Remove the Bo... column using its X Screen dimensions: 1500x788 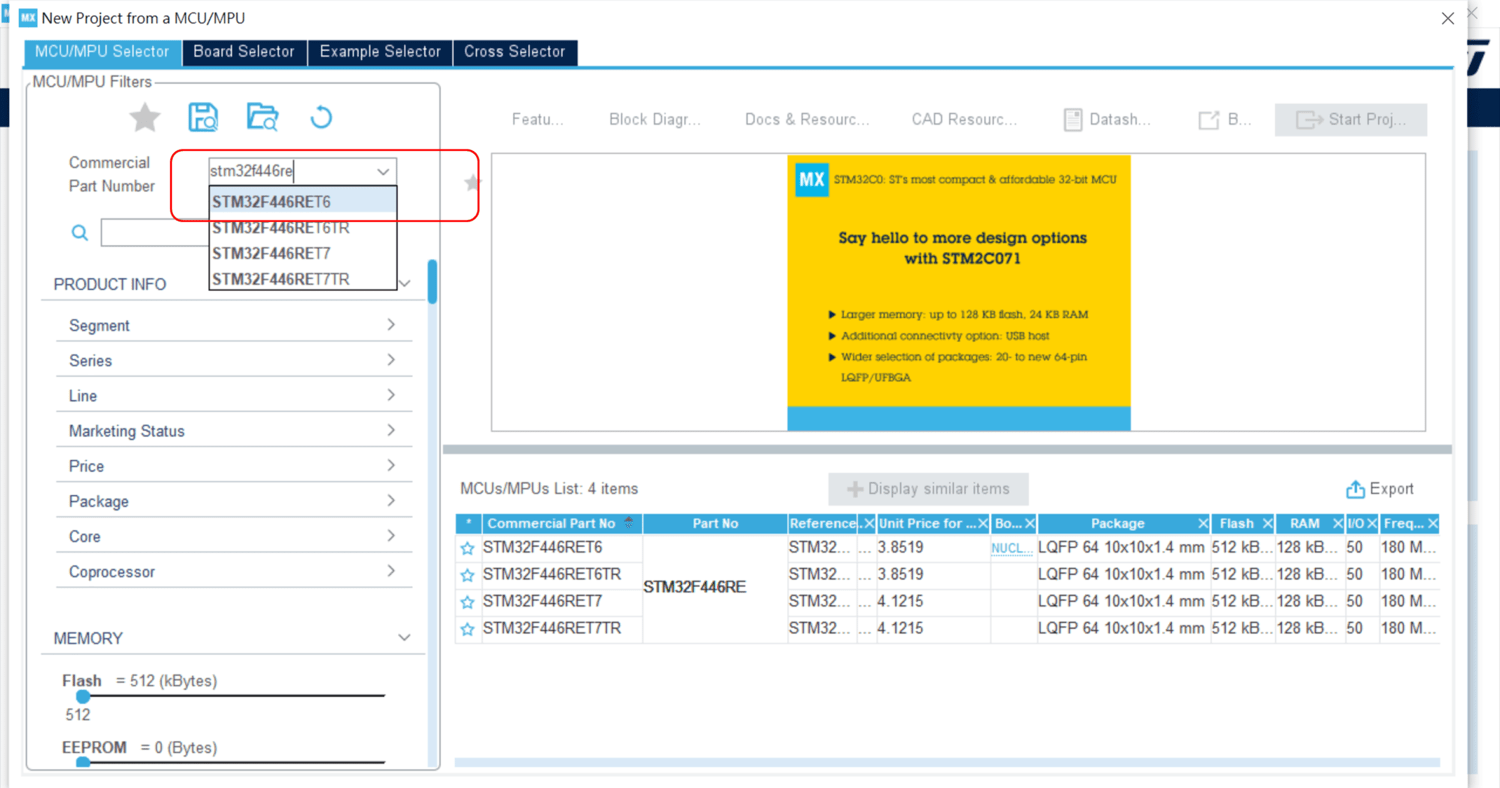click(1029, 524)
